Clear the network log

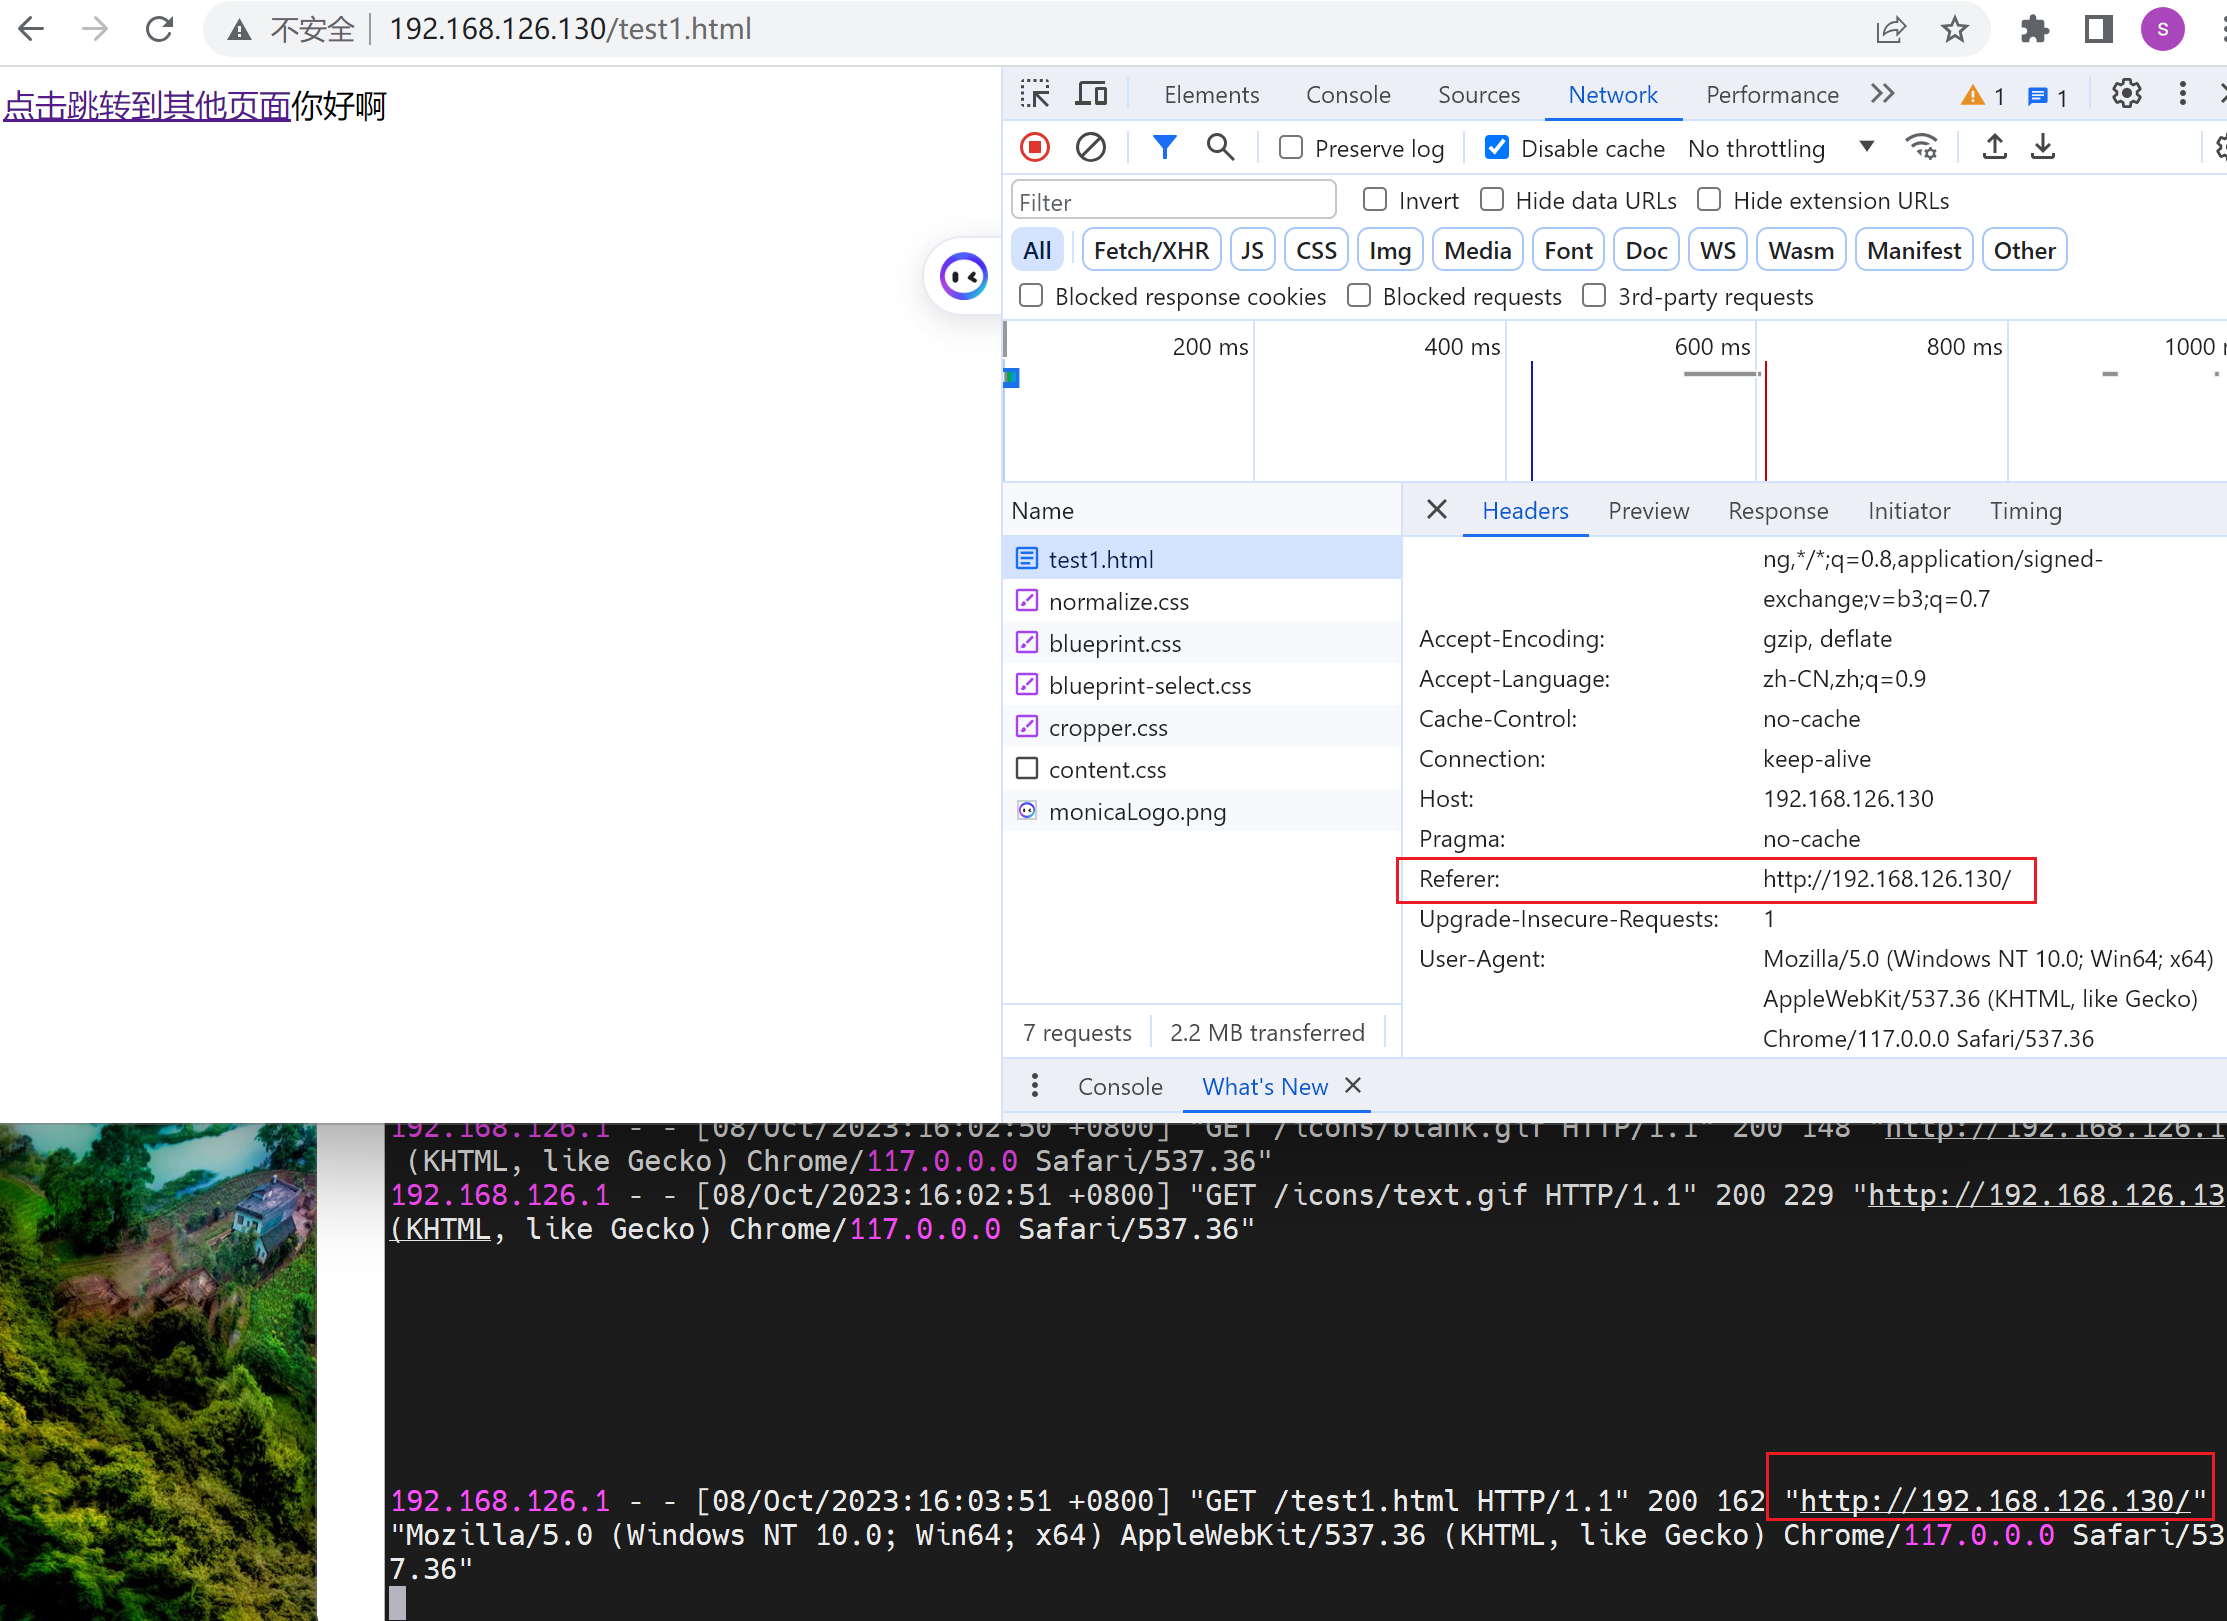(1090, 148)
